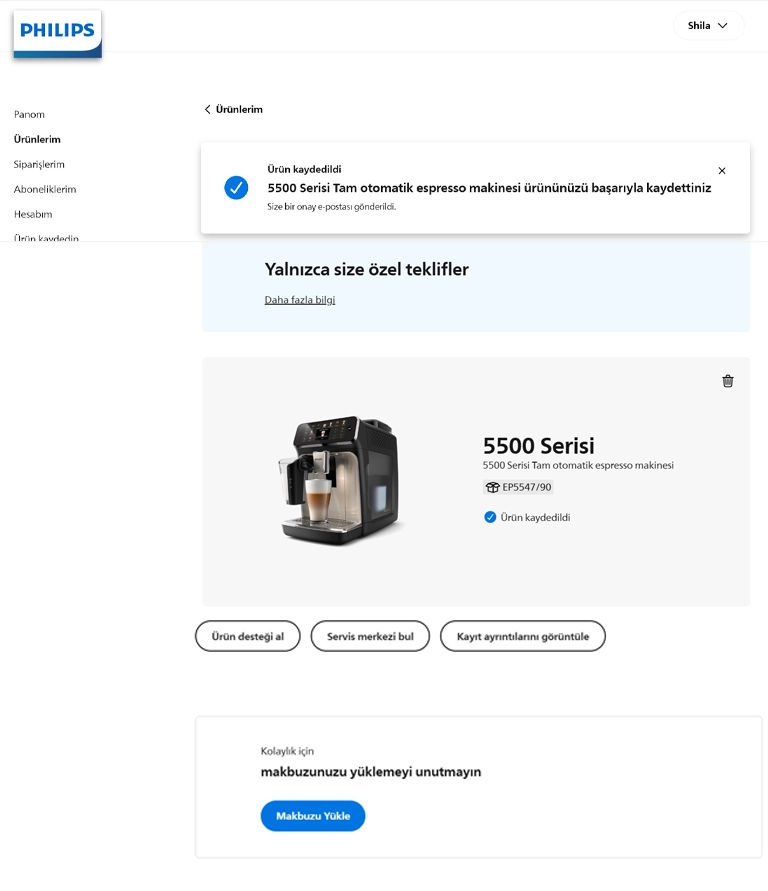
Task: Go to Panom in sidebar
Action: click(29, 114)
